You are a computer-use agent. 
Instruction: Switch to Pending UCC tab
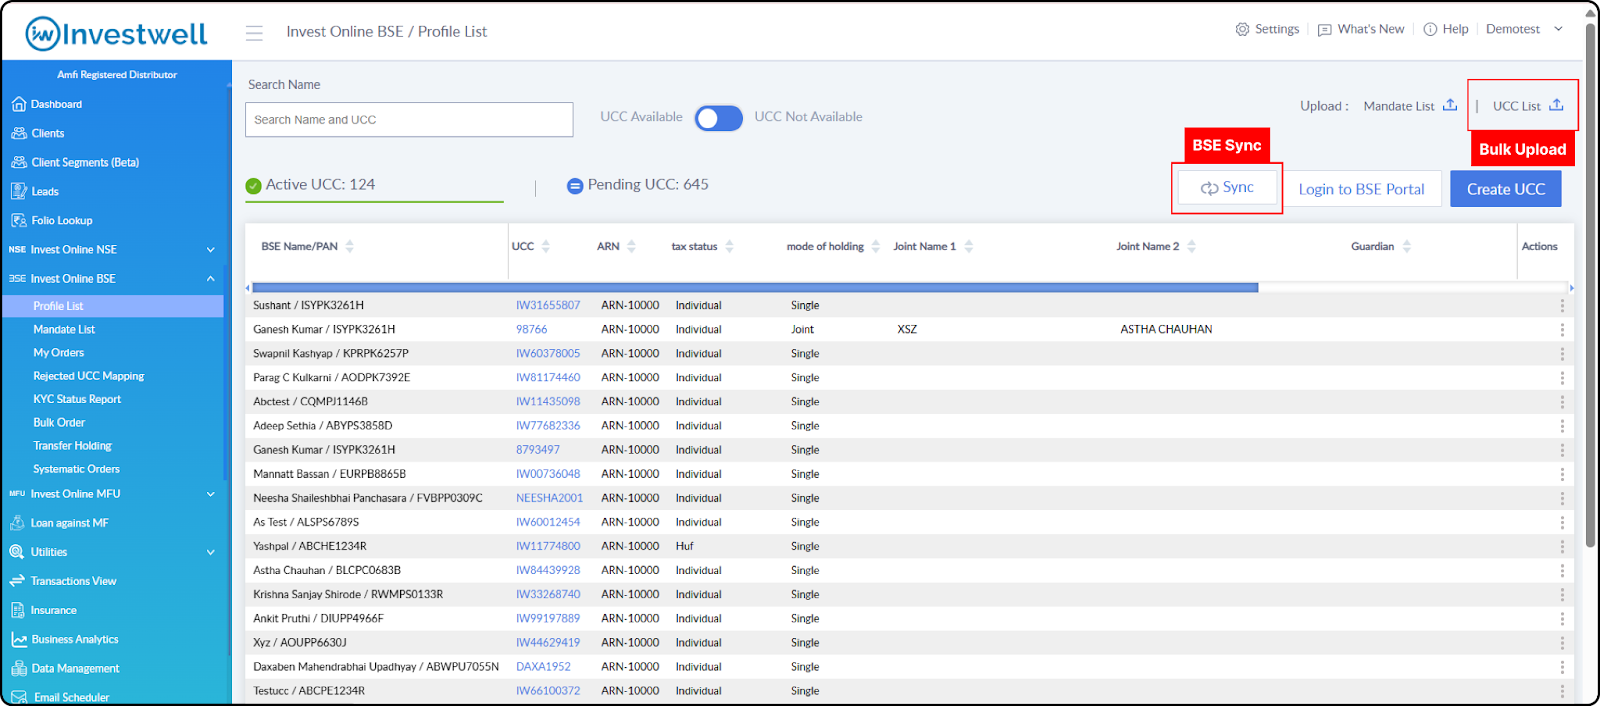point(638,185)
